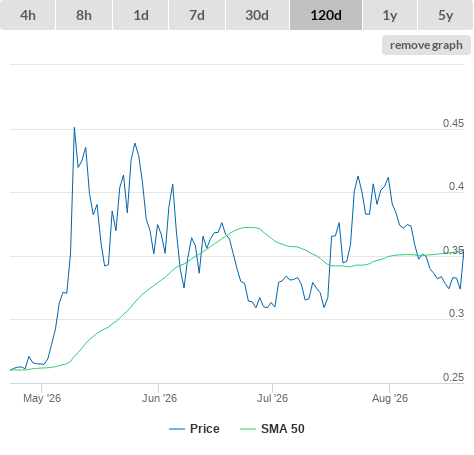Click the price peak near 0.45 in May
Image resolution: width=474 pixels, height=455 pixels.
pyautogui.click(x=74, y=128)
